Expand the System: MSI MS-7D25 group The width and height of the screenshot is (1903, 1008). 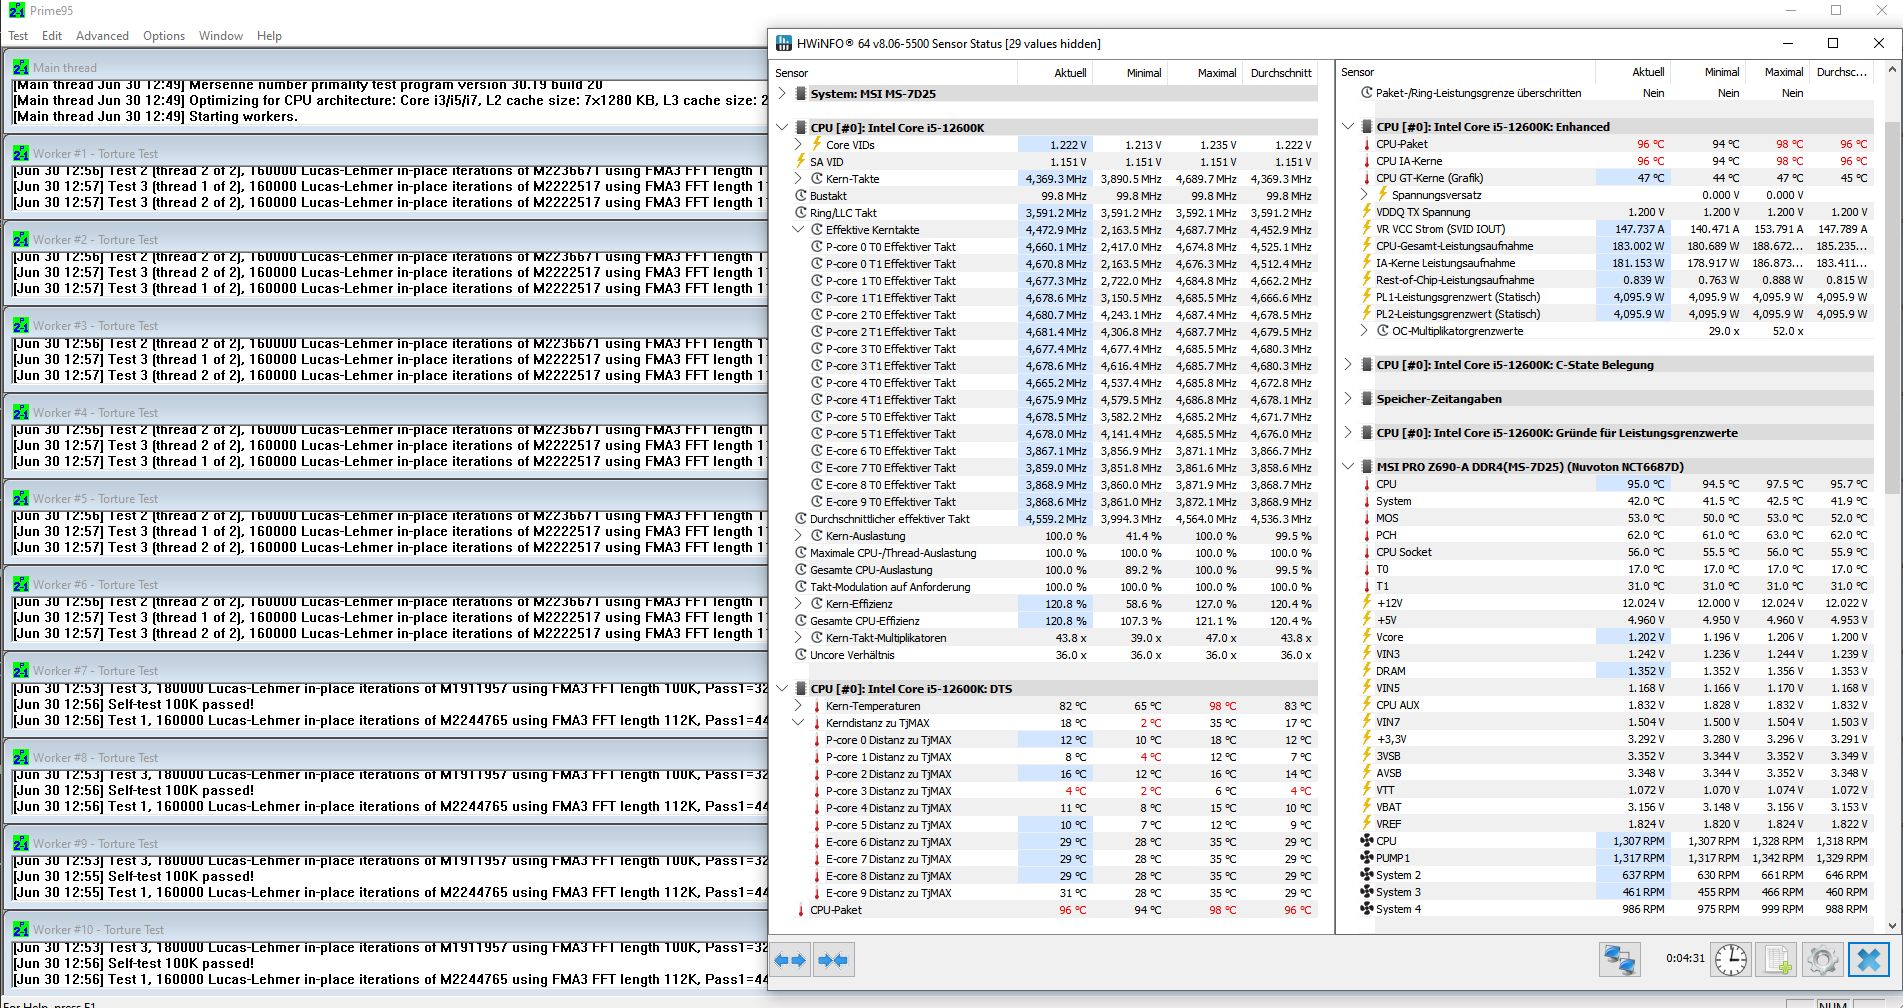(x=782, y=94)
